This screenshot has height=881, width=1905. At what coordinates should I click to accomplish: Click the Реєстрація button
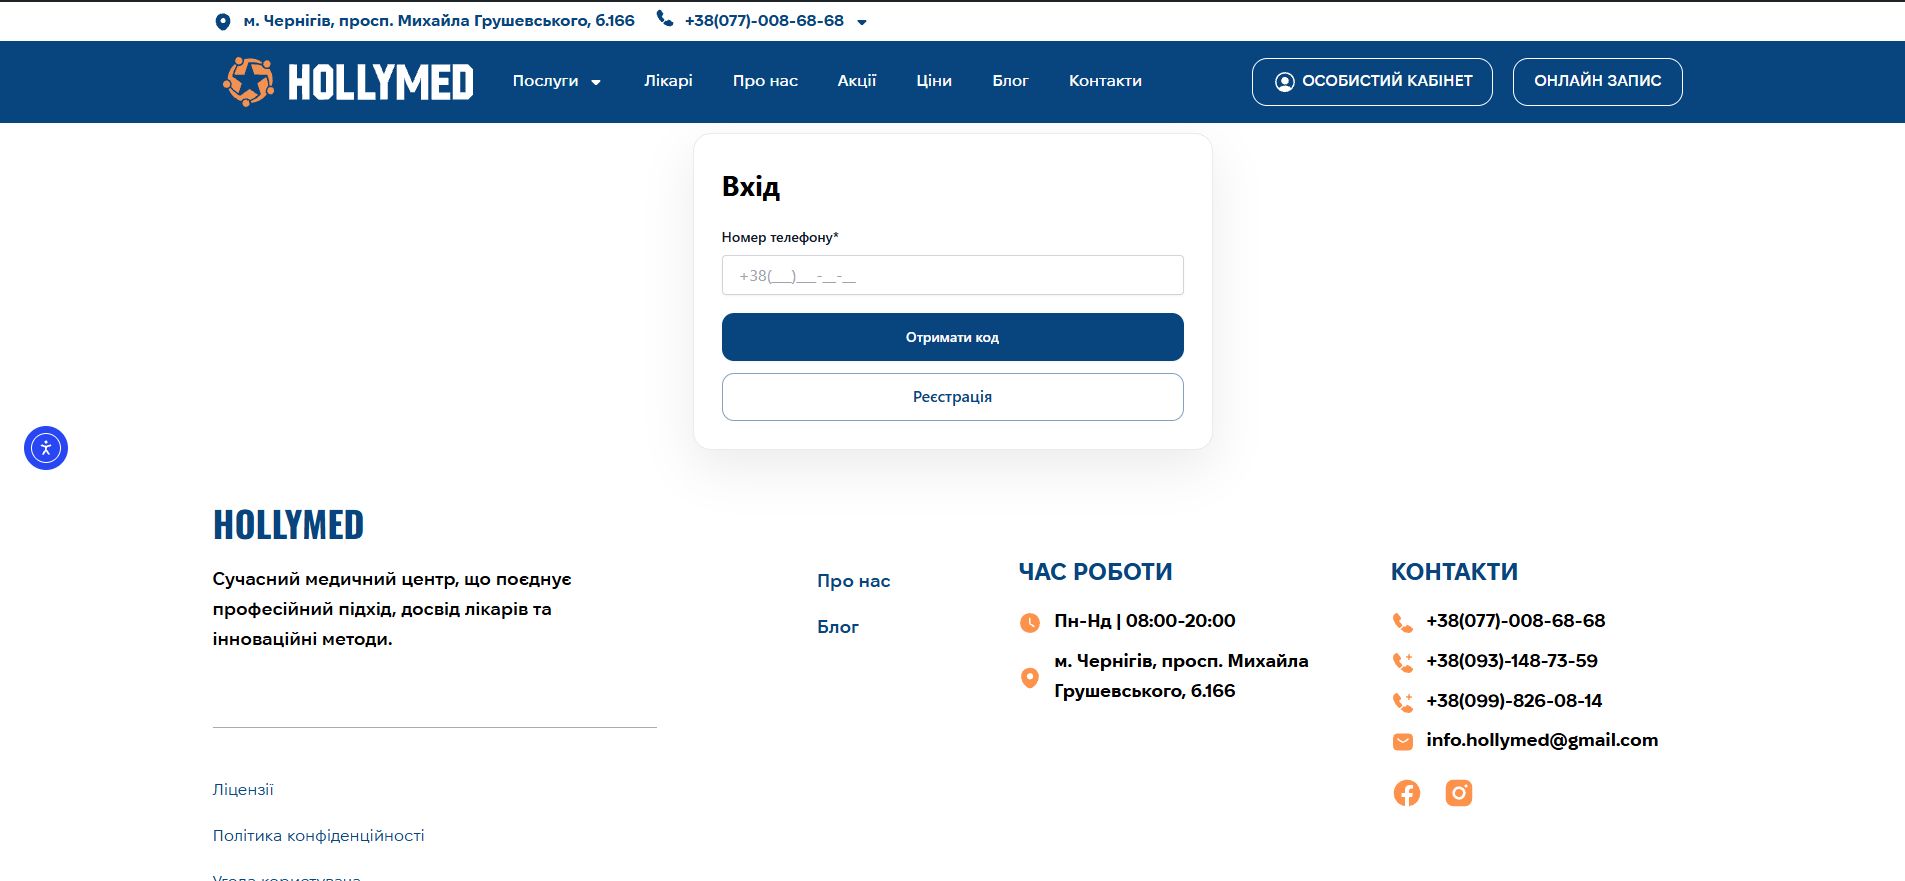[x=952, y=397]
